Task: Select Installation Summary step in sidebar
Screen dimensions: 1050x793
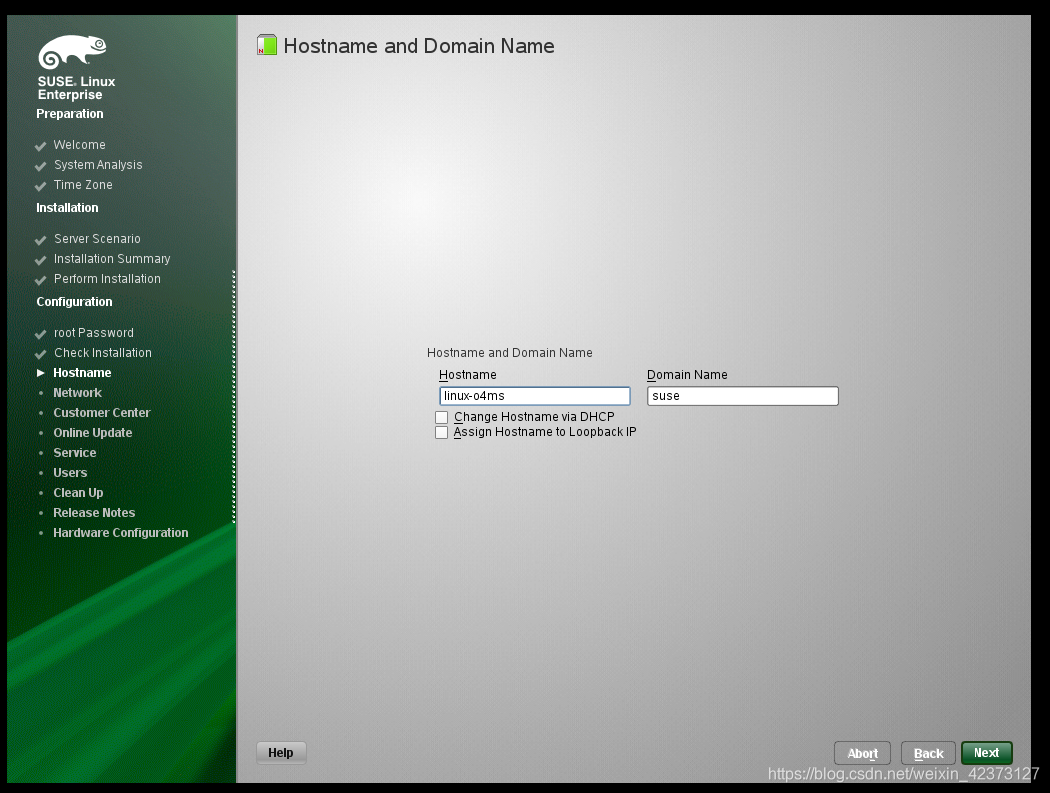Action: tap(112, 259)
